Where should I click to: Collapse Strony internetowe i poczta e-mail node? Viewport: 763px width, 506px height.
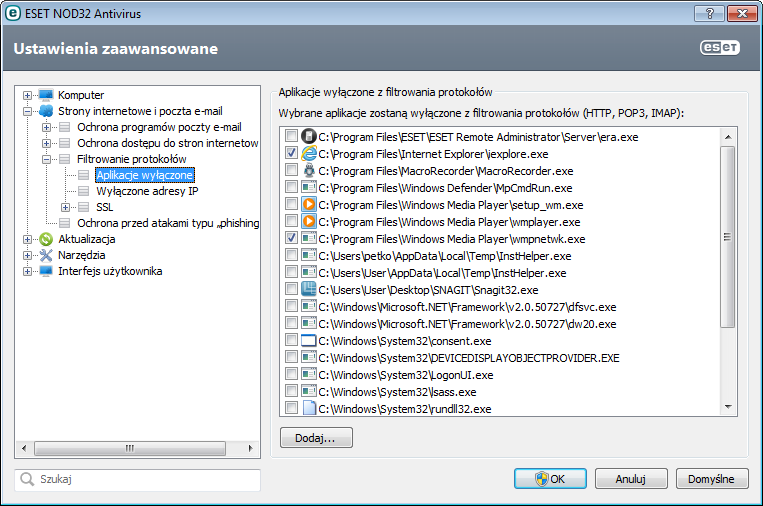27,111
